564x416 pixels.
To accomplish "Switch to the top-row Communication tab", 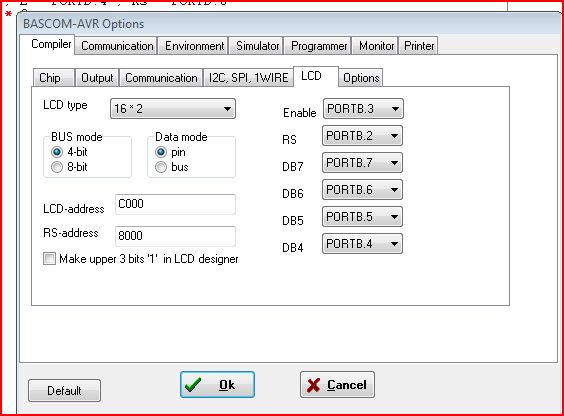I will tap(117, 46).
